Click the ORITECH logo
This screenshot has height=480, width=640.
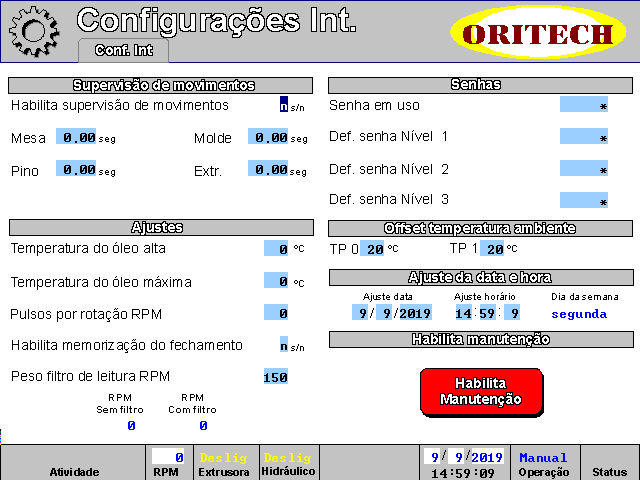pyautogui.click(x=545, y=34)
